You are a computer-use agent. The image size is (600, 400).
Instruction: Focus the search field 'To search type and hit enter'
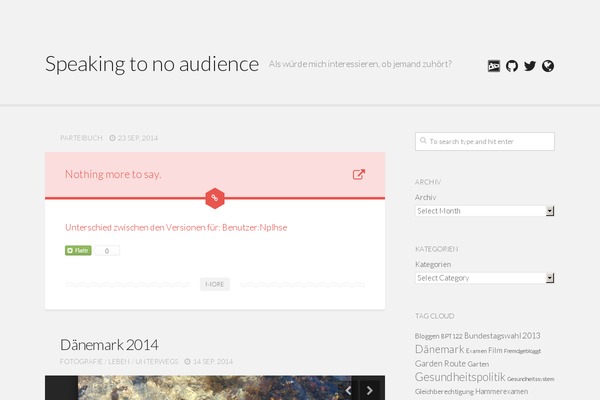click(x=484, y=141)
